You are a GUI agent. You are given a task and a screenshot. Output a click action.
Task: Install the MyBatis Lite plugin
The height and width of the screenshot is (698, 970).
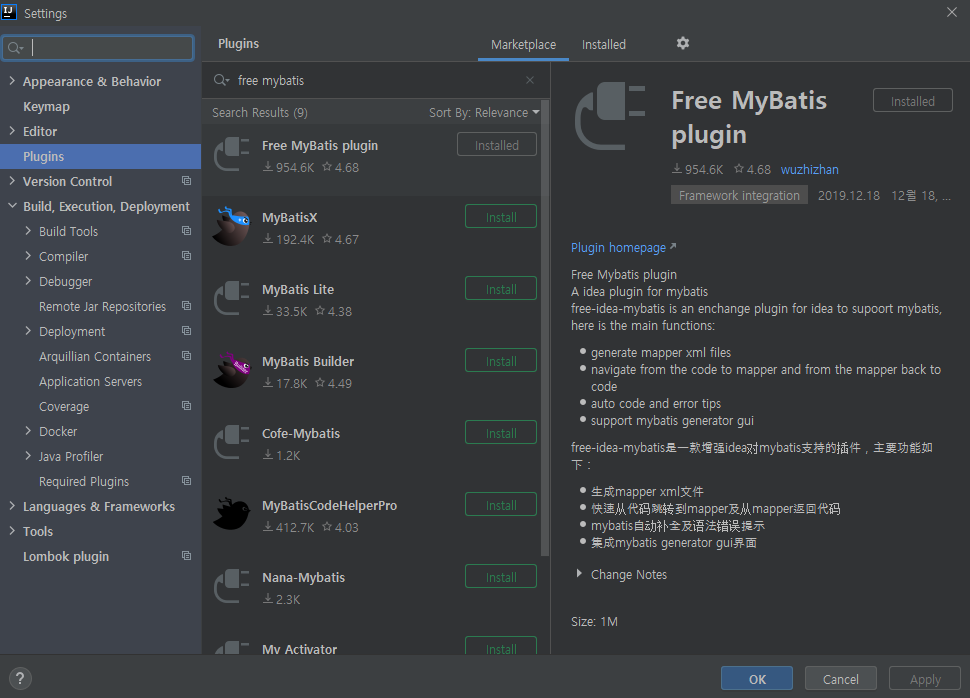pyautogui.click(x=500, y=289)
